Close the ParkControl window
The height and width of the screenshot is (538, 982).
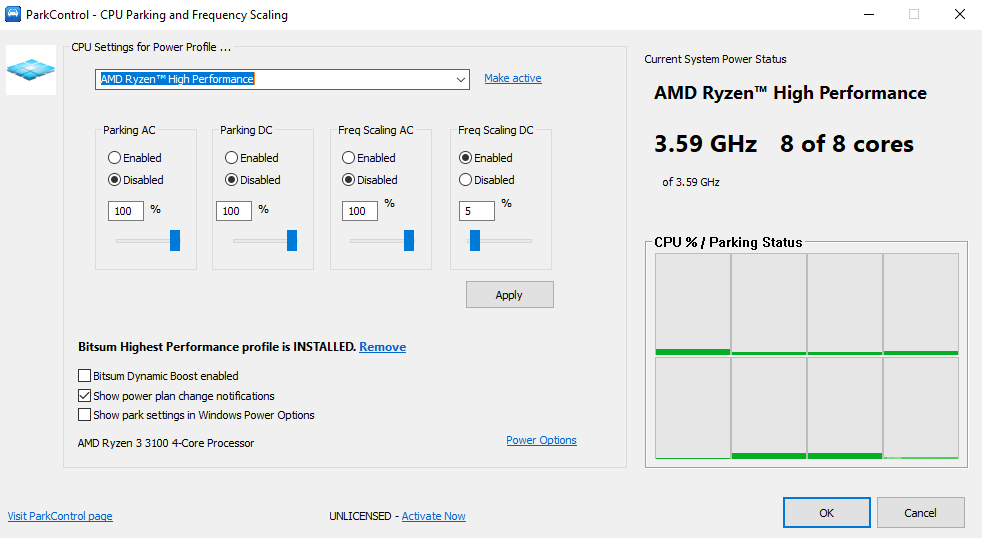coord(959,14)
